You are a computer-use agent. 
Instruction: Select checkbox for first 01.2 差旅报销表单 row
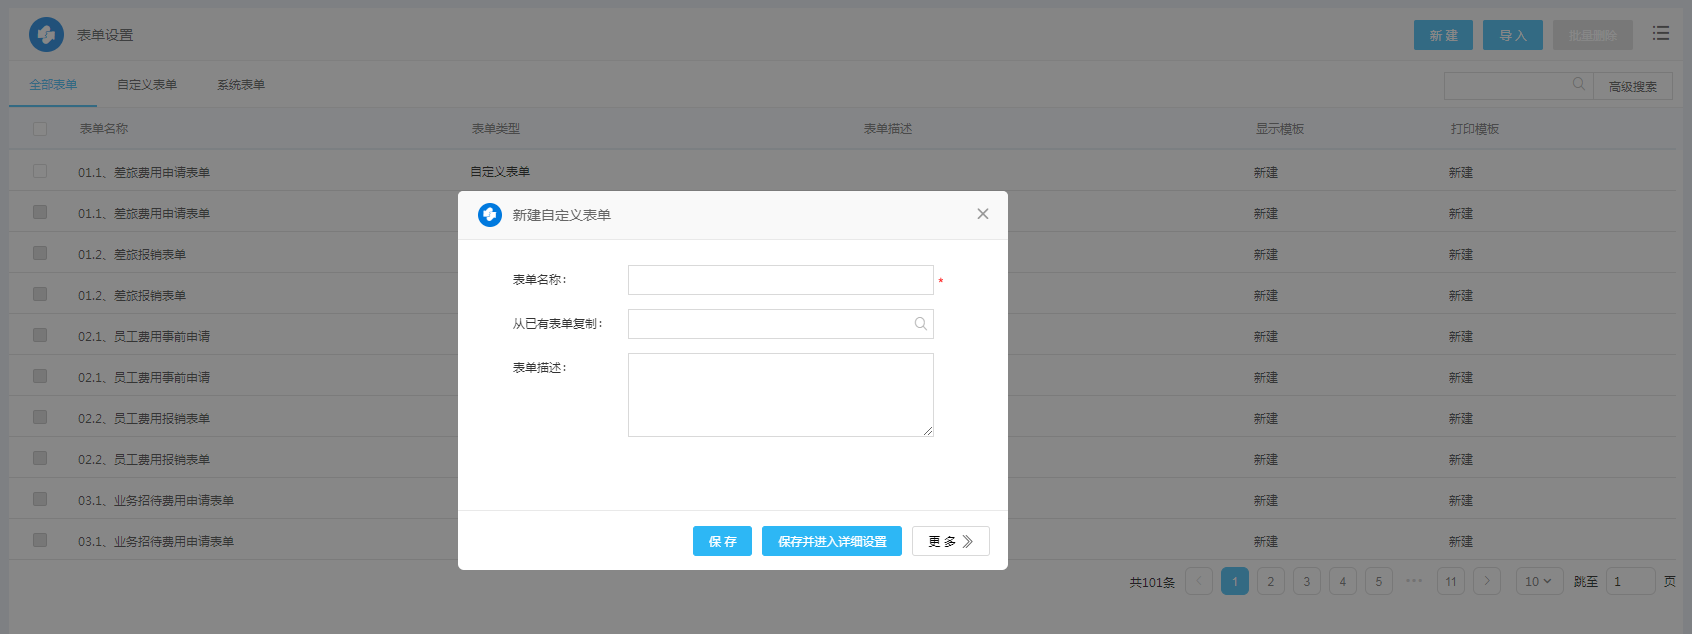click(40, 253)
